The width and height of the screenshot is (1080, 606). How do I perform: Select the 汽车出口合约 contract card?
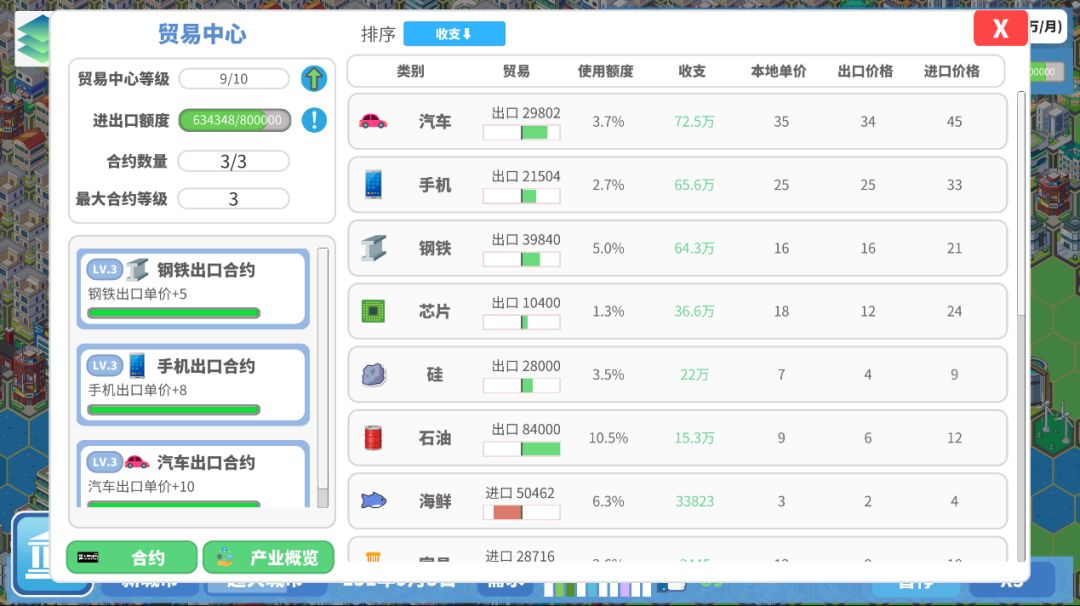pyautogui.click(x=193, y=474)
